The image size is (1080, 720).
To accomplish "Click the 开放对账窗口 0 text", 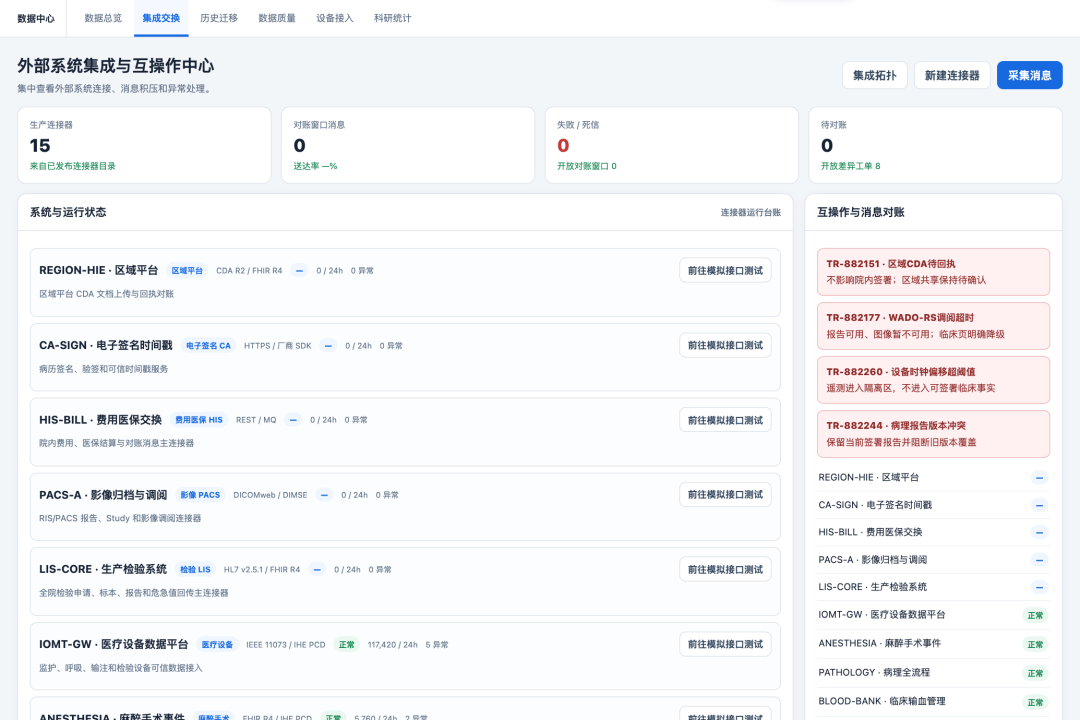I will pos(587,166).
